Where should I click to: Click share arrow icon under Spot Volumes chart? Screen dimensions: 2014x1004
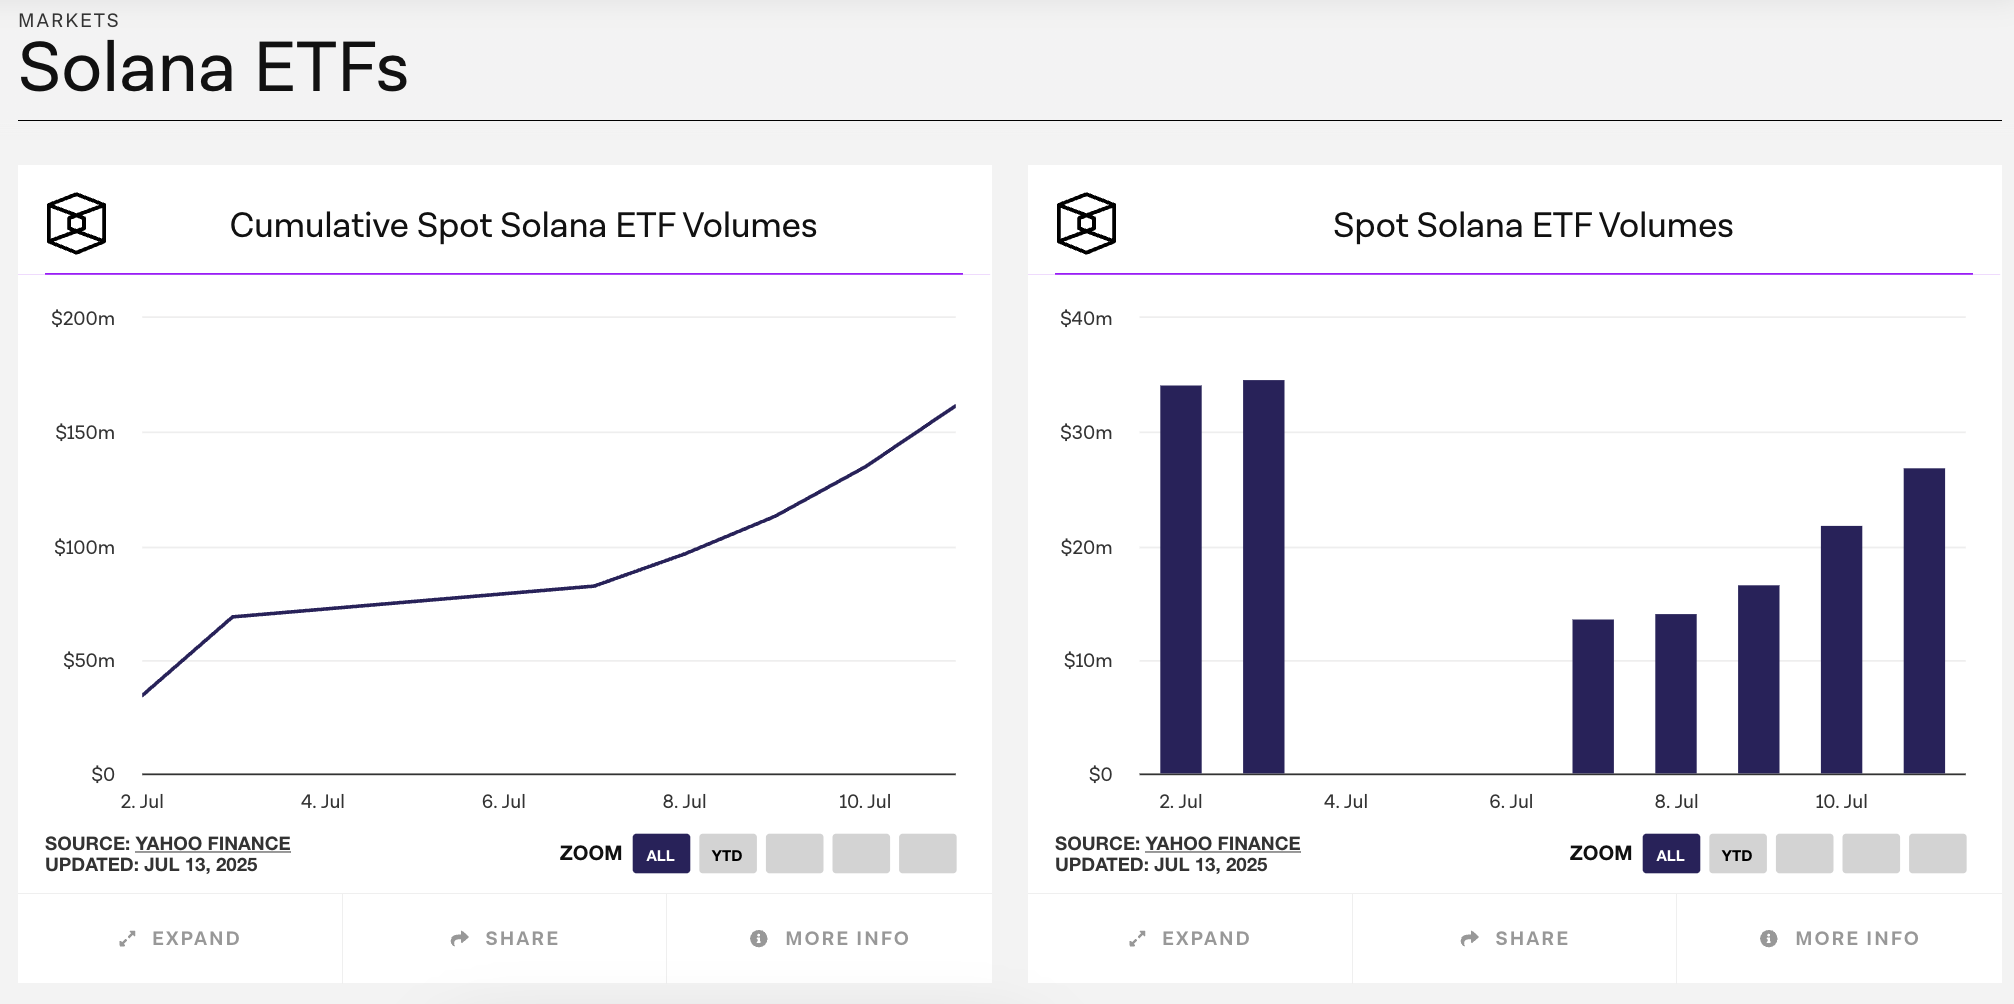click(x=1470, y=939)
